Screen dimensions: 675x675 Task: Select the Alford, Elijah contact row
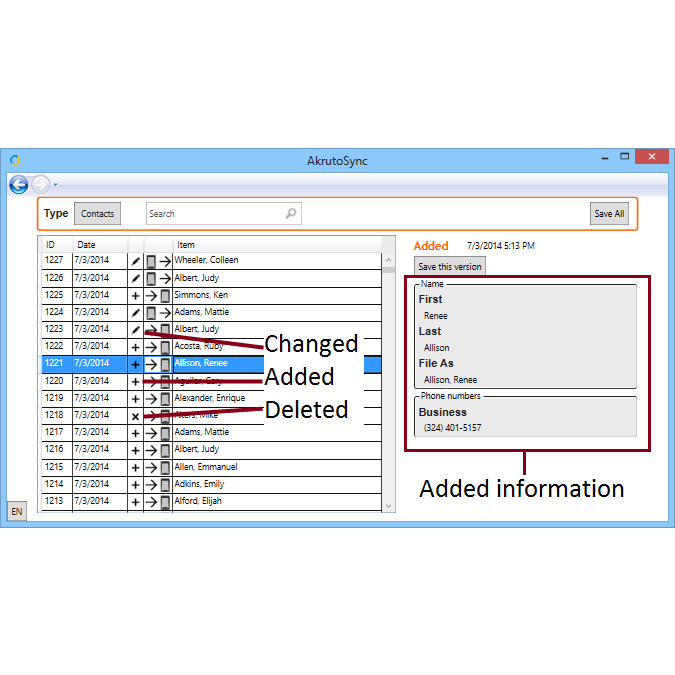[211, 502]
